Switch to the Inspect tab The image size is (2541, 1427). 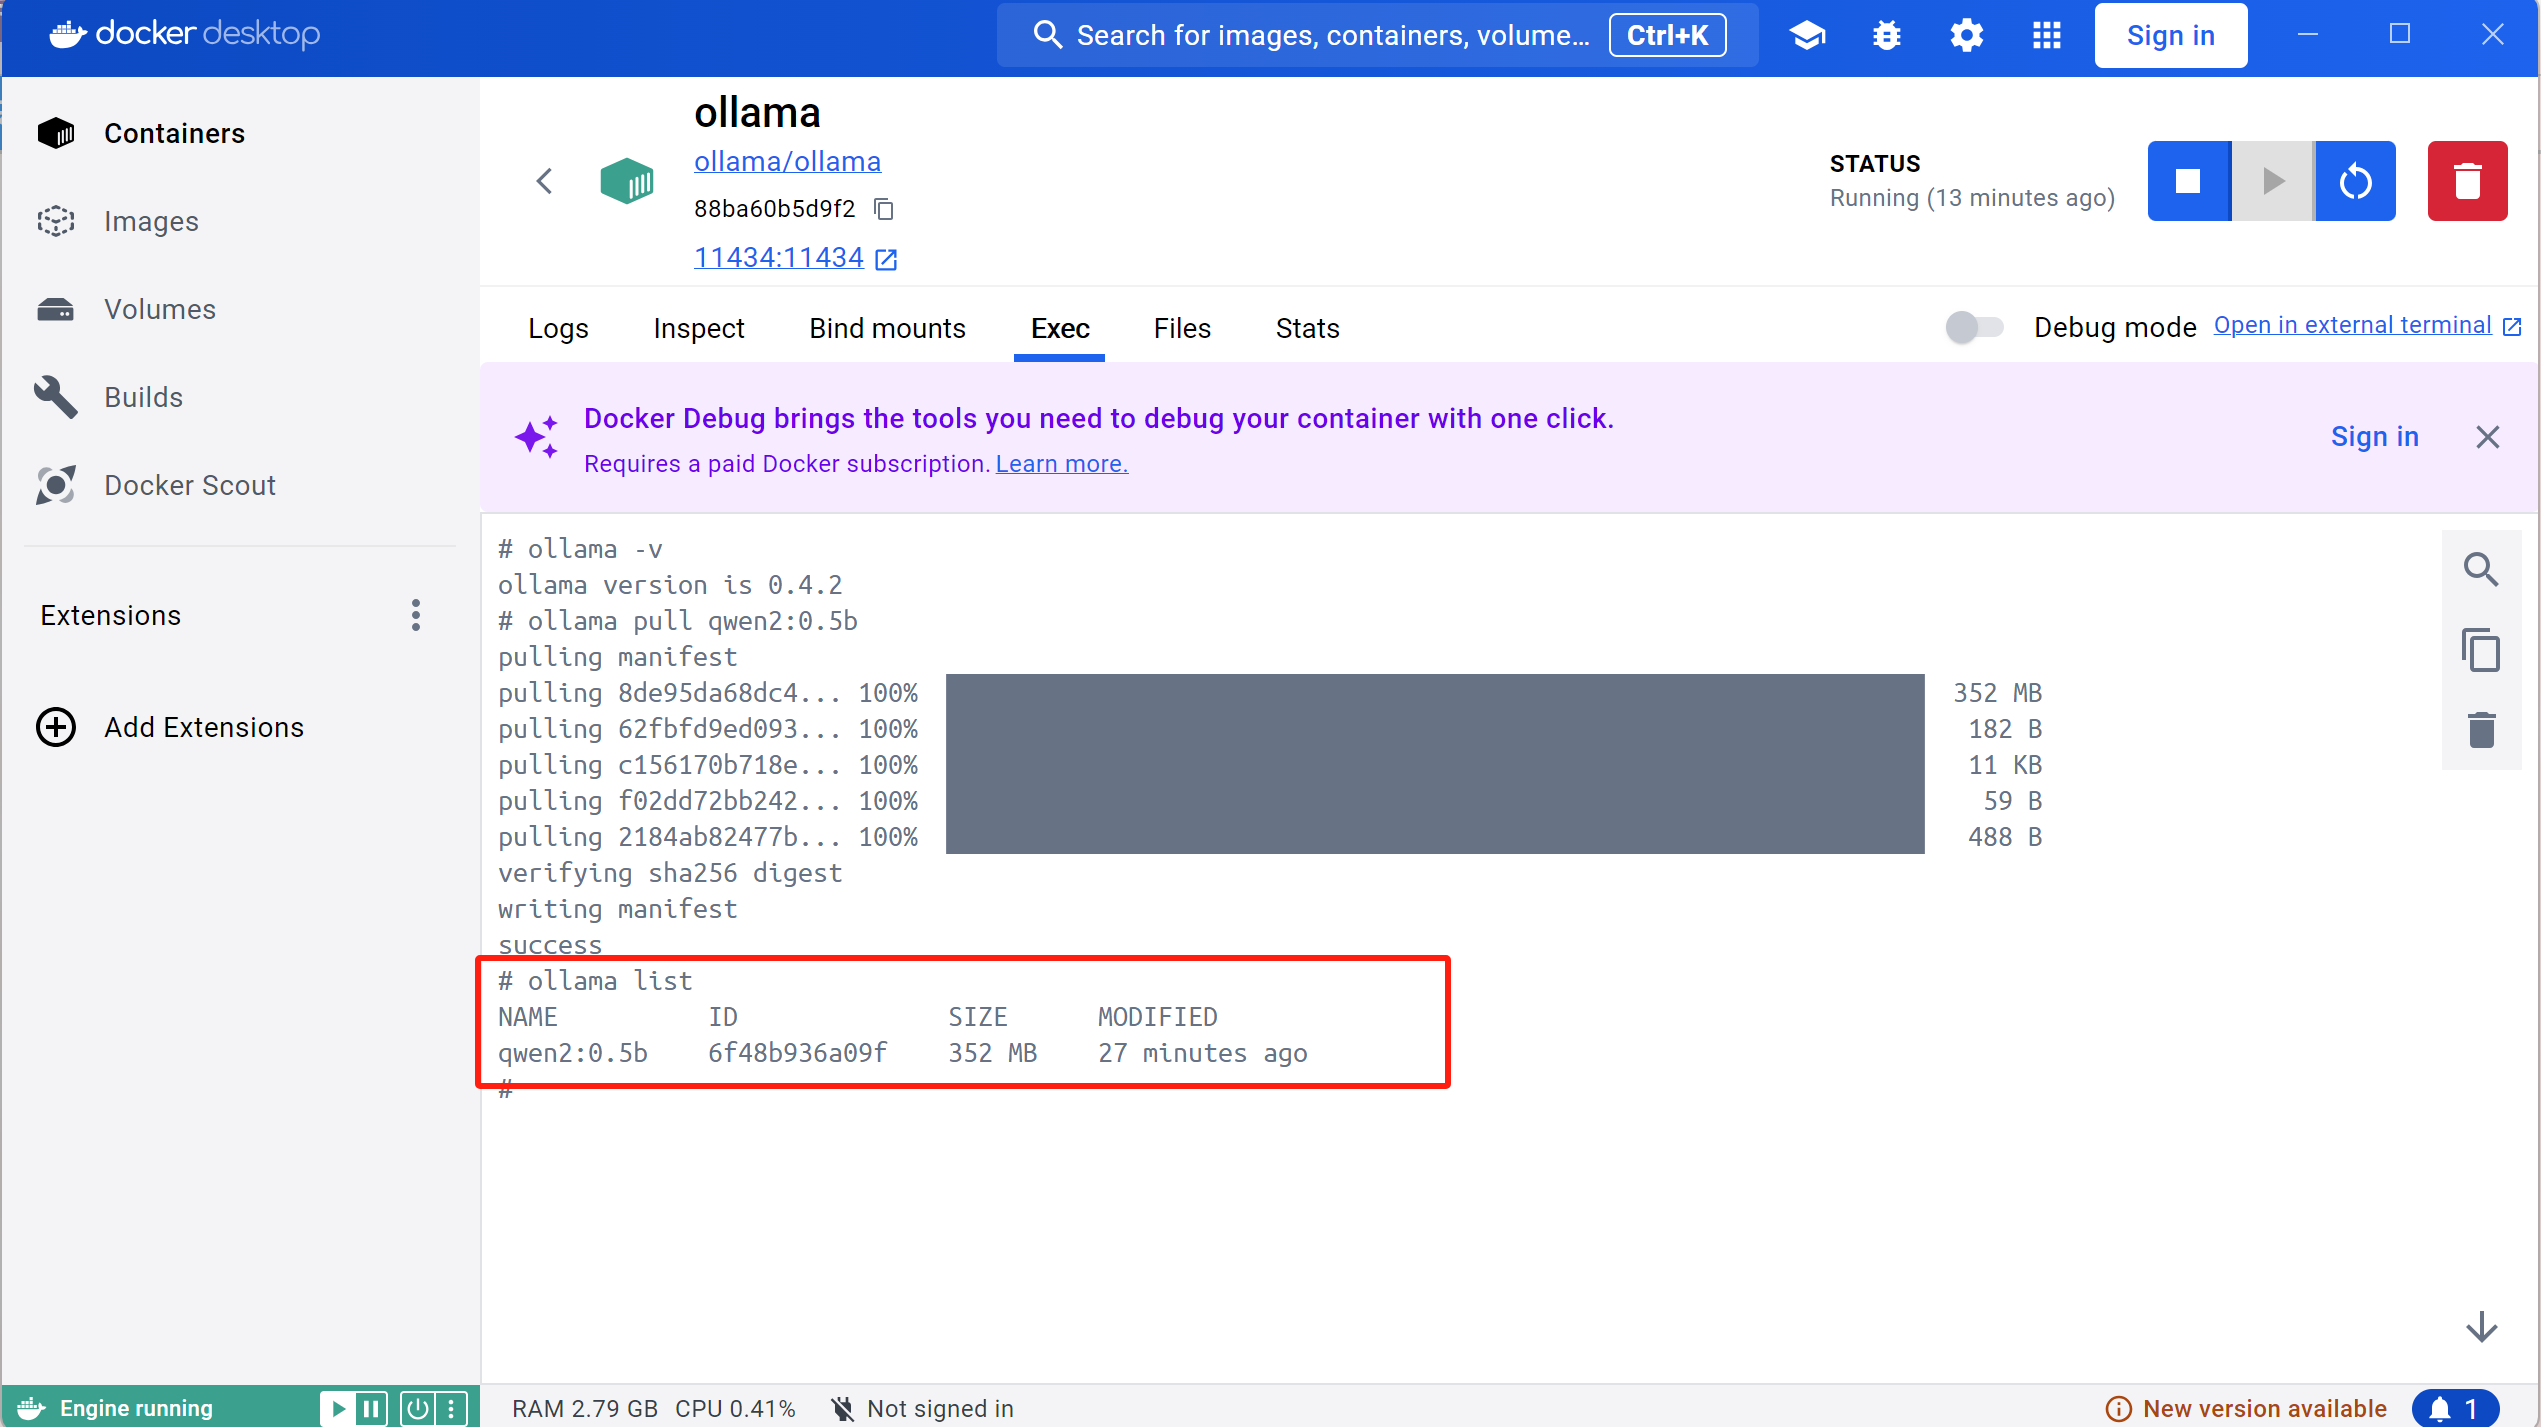698,328
